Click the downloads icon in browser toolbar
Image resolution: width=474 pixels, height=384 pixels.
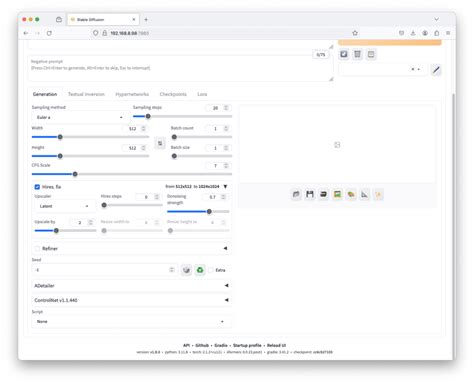(x=413, y=33)
